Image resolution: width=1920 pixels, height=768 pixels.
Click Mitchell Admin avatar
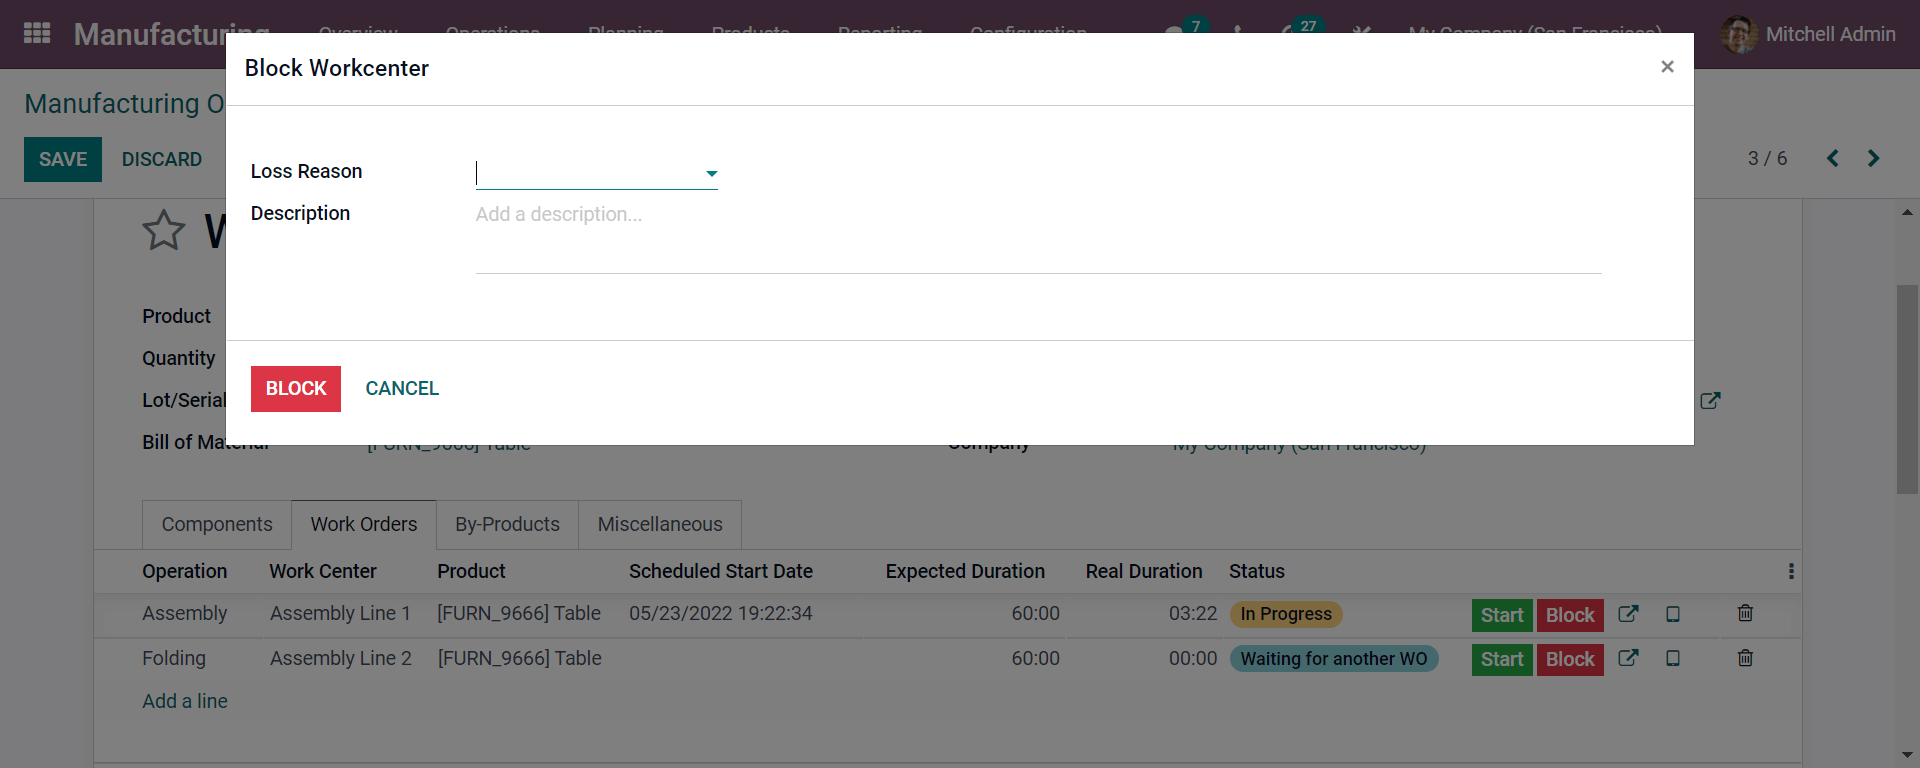tap(1739, 34)
